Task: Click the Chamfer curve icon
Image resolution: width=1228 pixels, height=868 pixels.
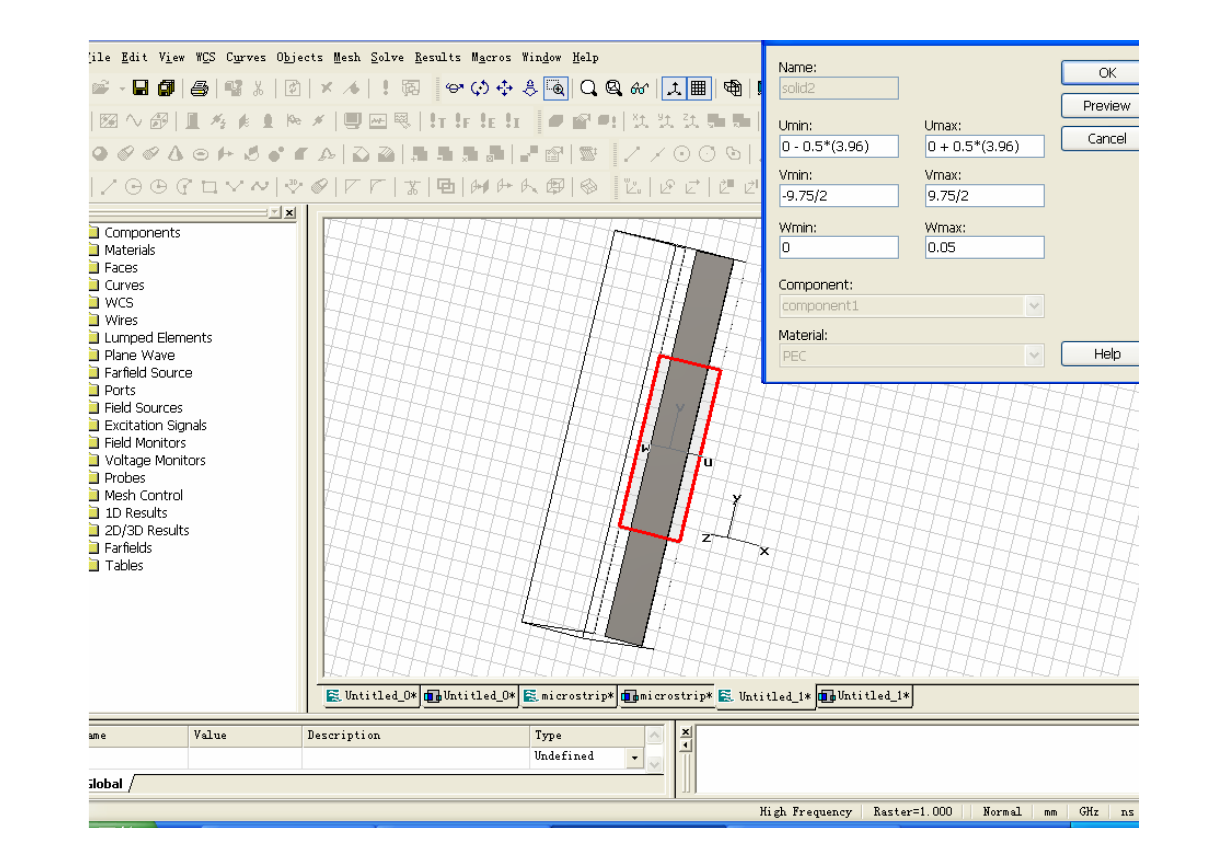Action: [x=353, y=186]
